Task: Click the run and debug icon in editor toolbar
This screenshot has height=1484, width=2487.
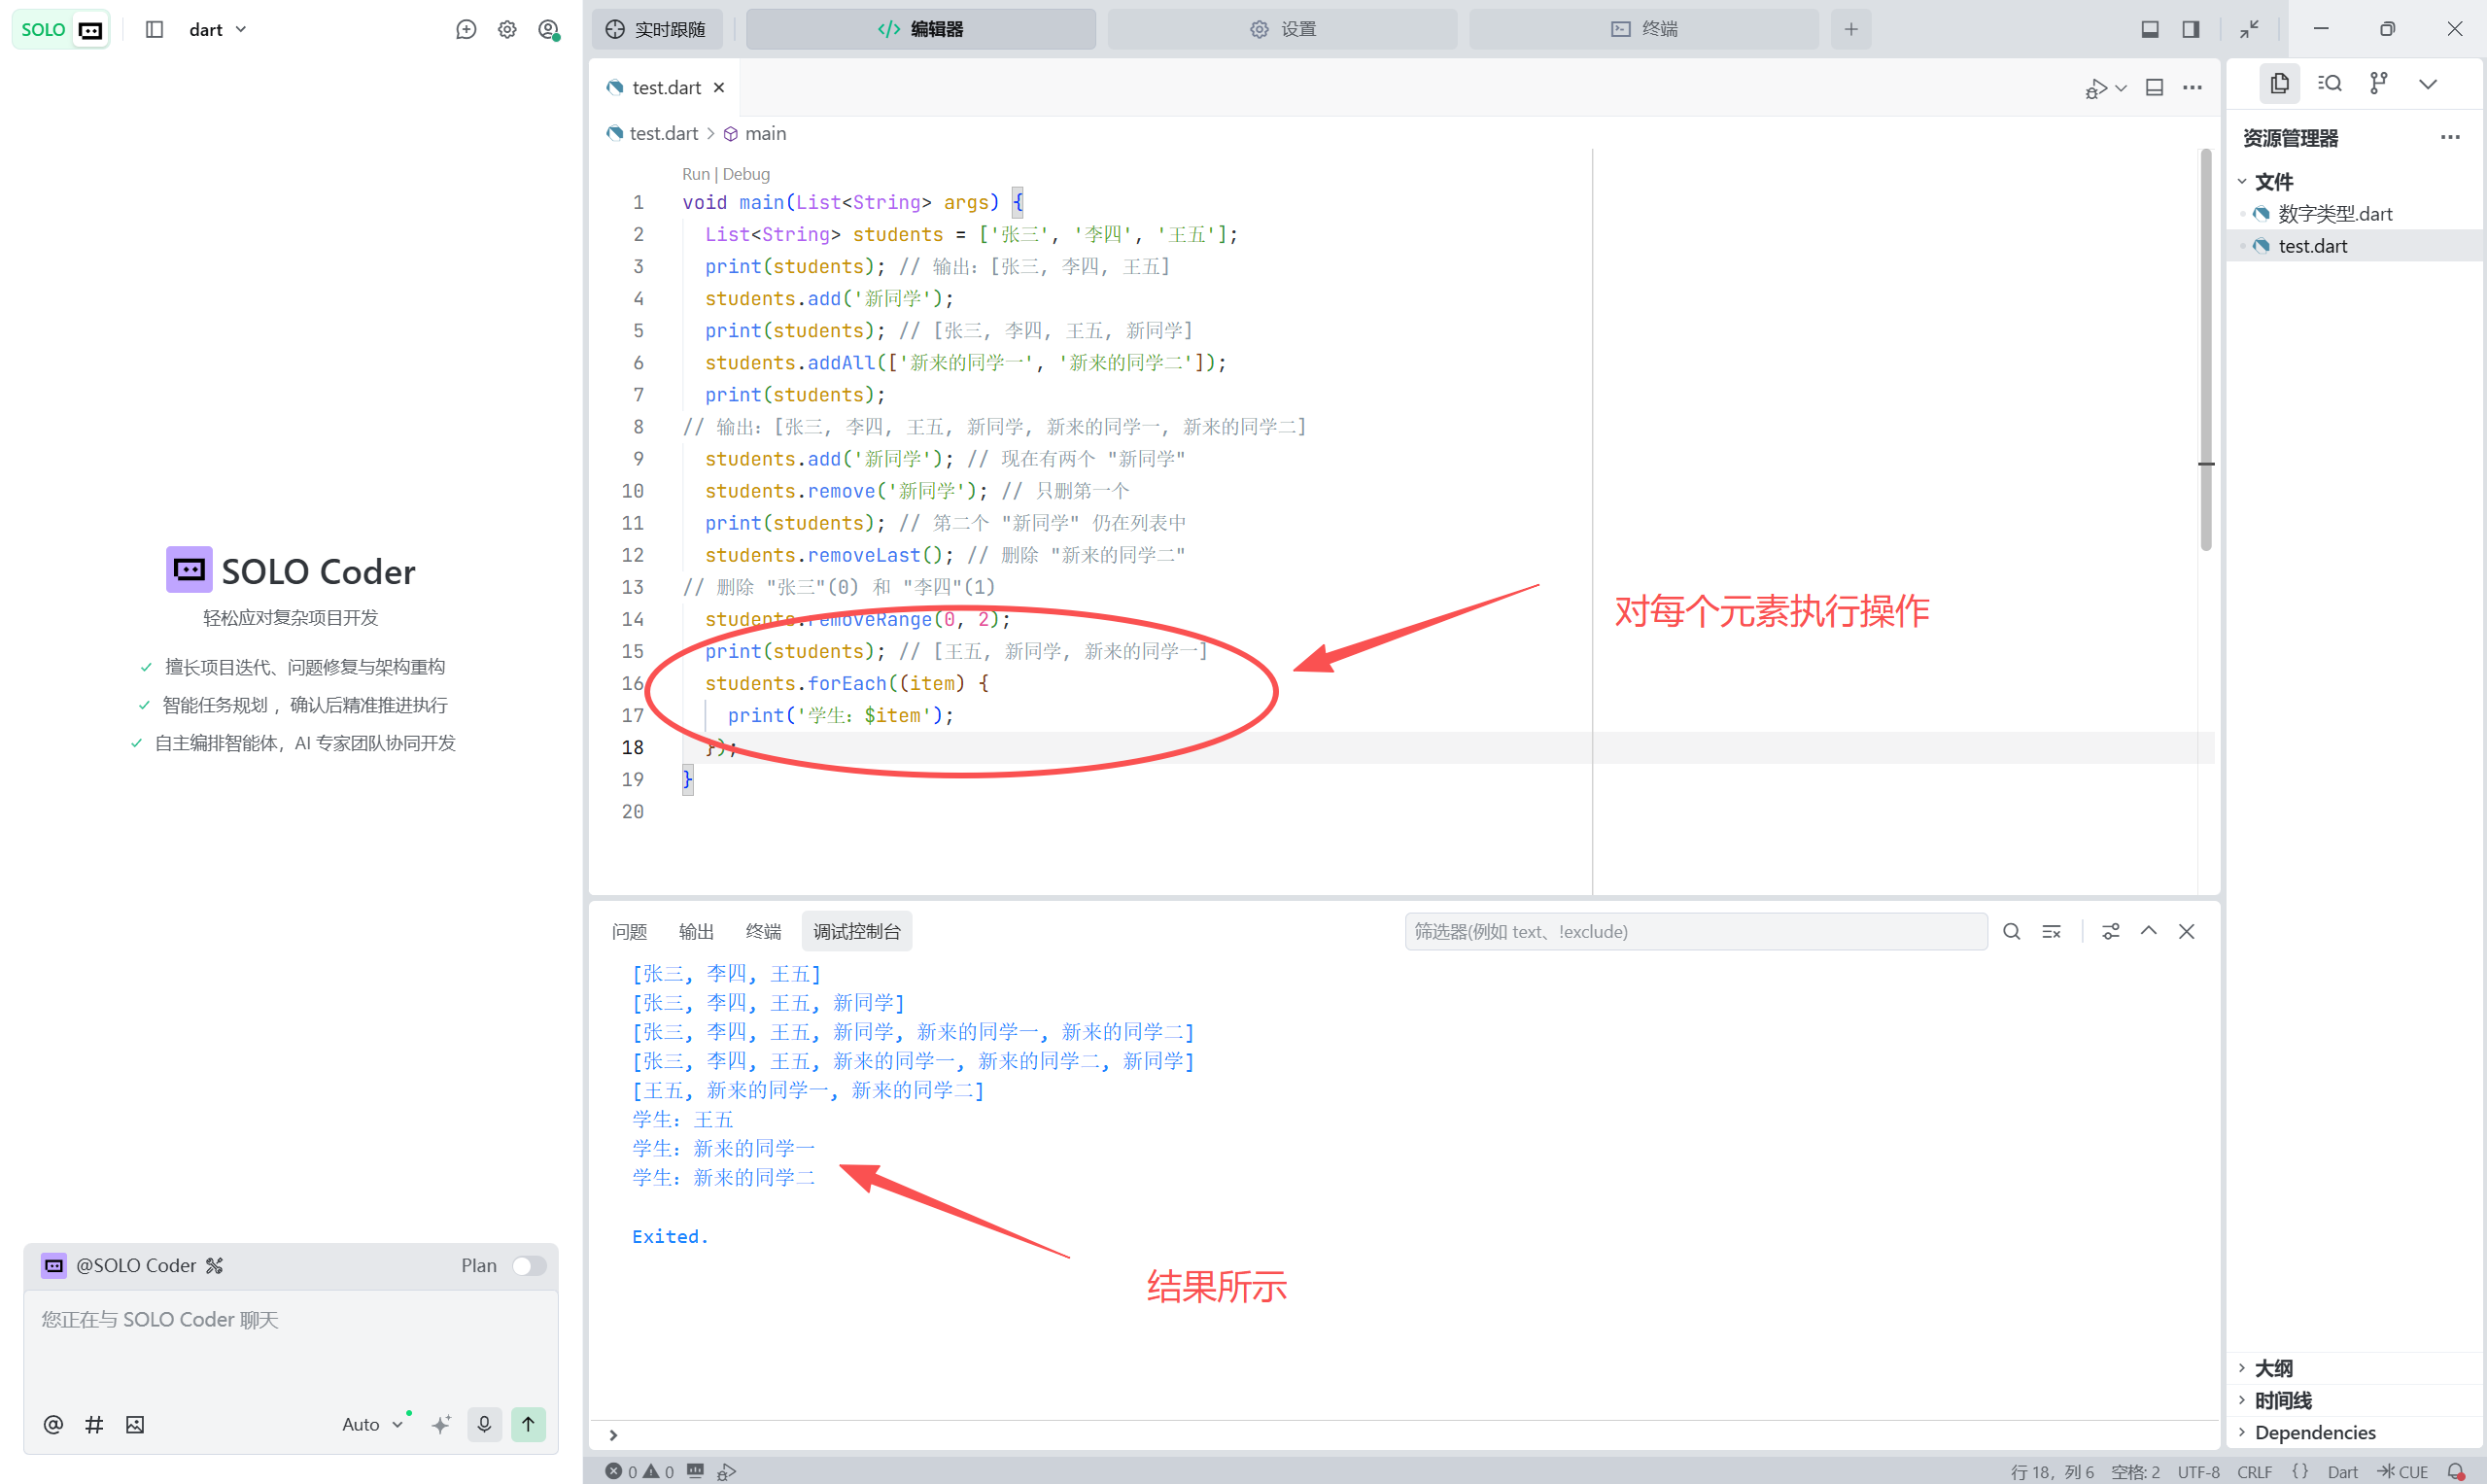Action: tap(2096, 88)
